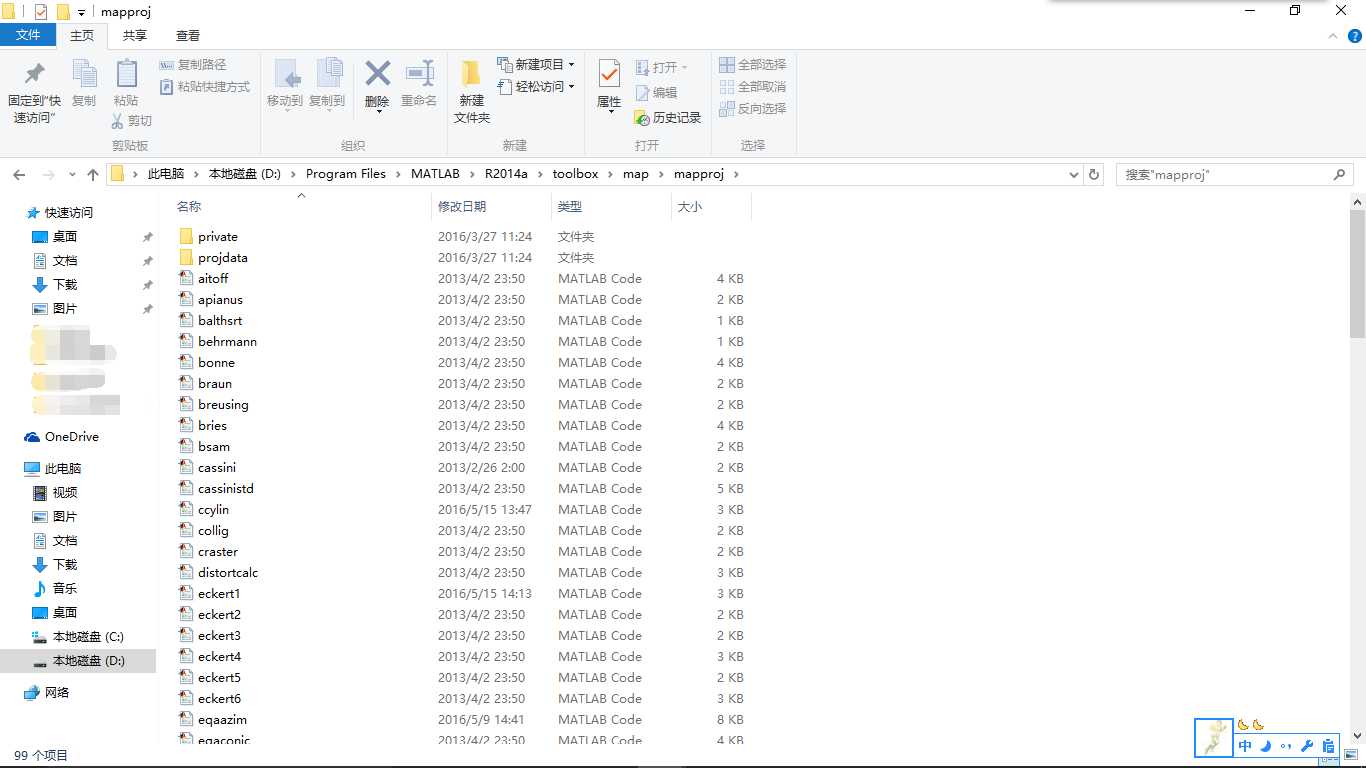
Task: Click the address bar Refresh button
Action: point(1094,174)
